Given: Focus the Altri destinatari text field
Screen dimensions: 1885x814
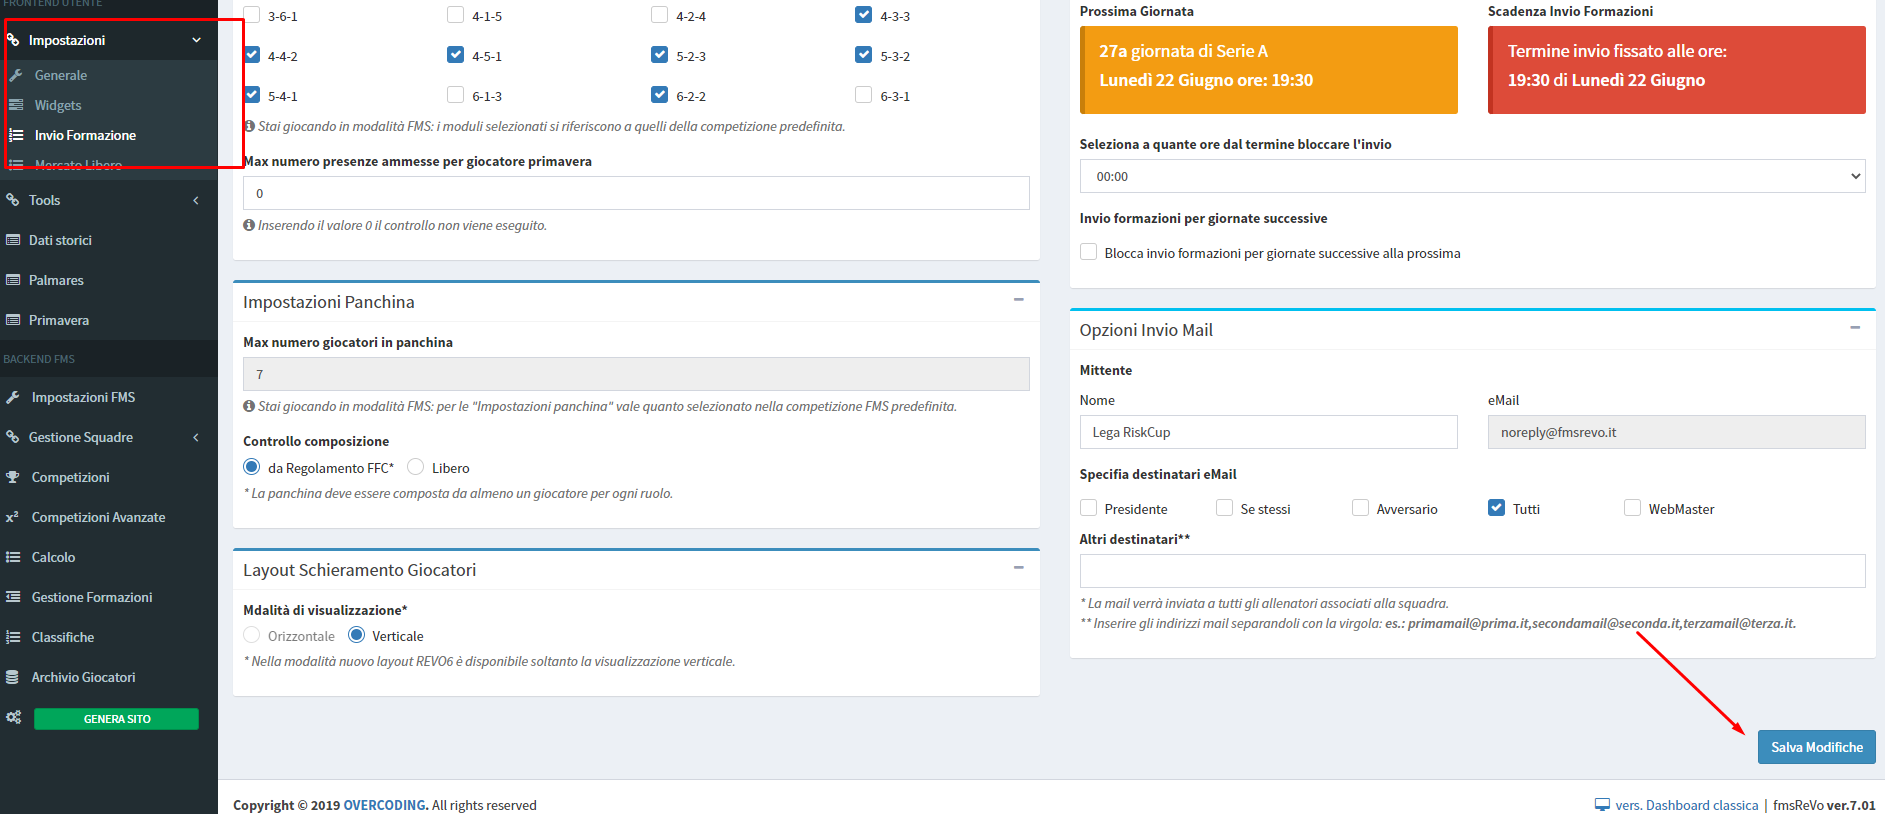Looking at the screenshot, I should click(1472, 571).
